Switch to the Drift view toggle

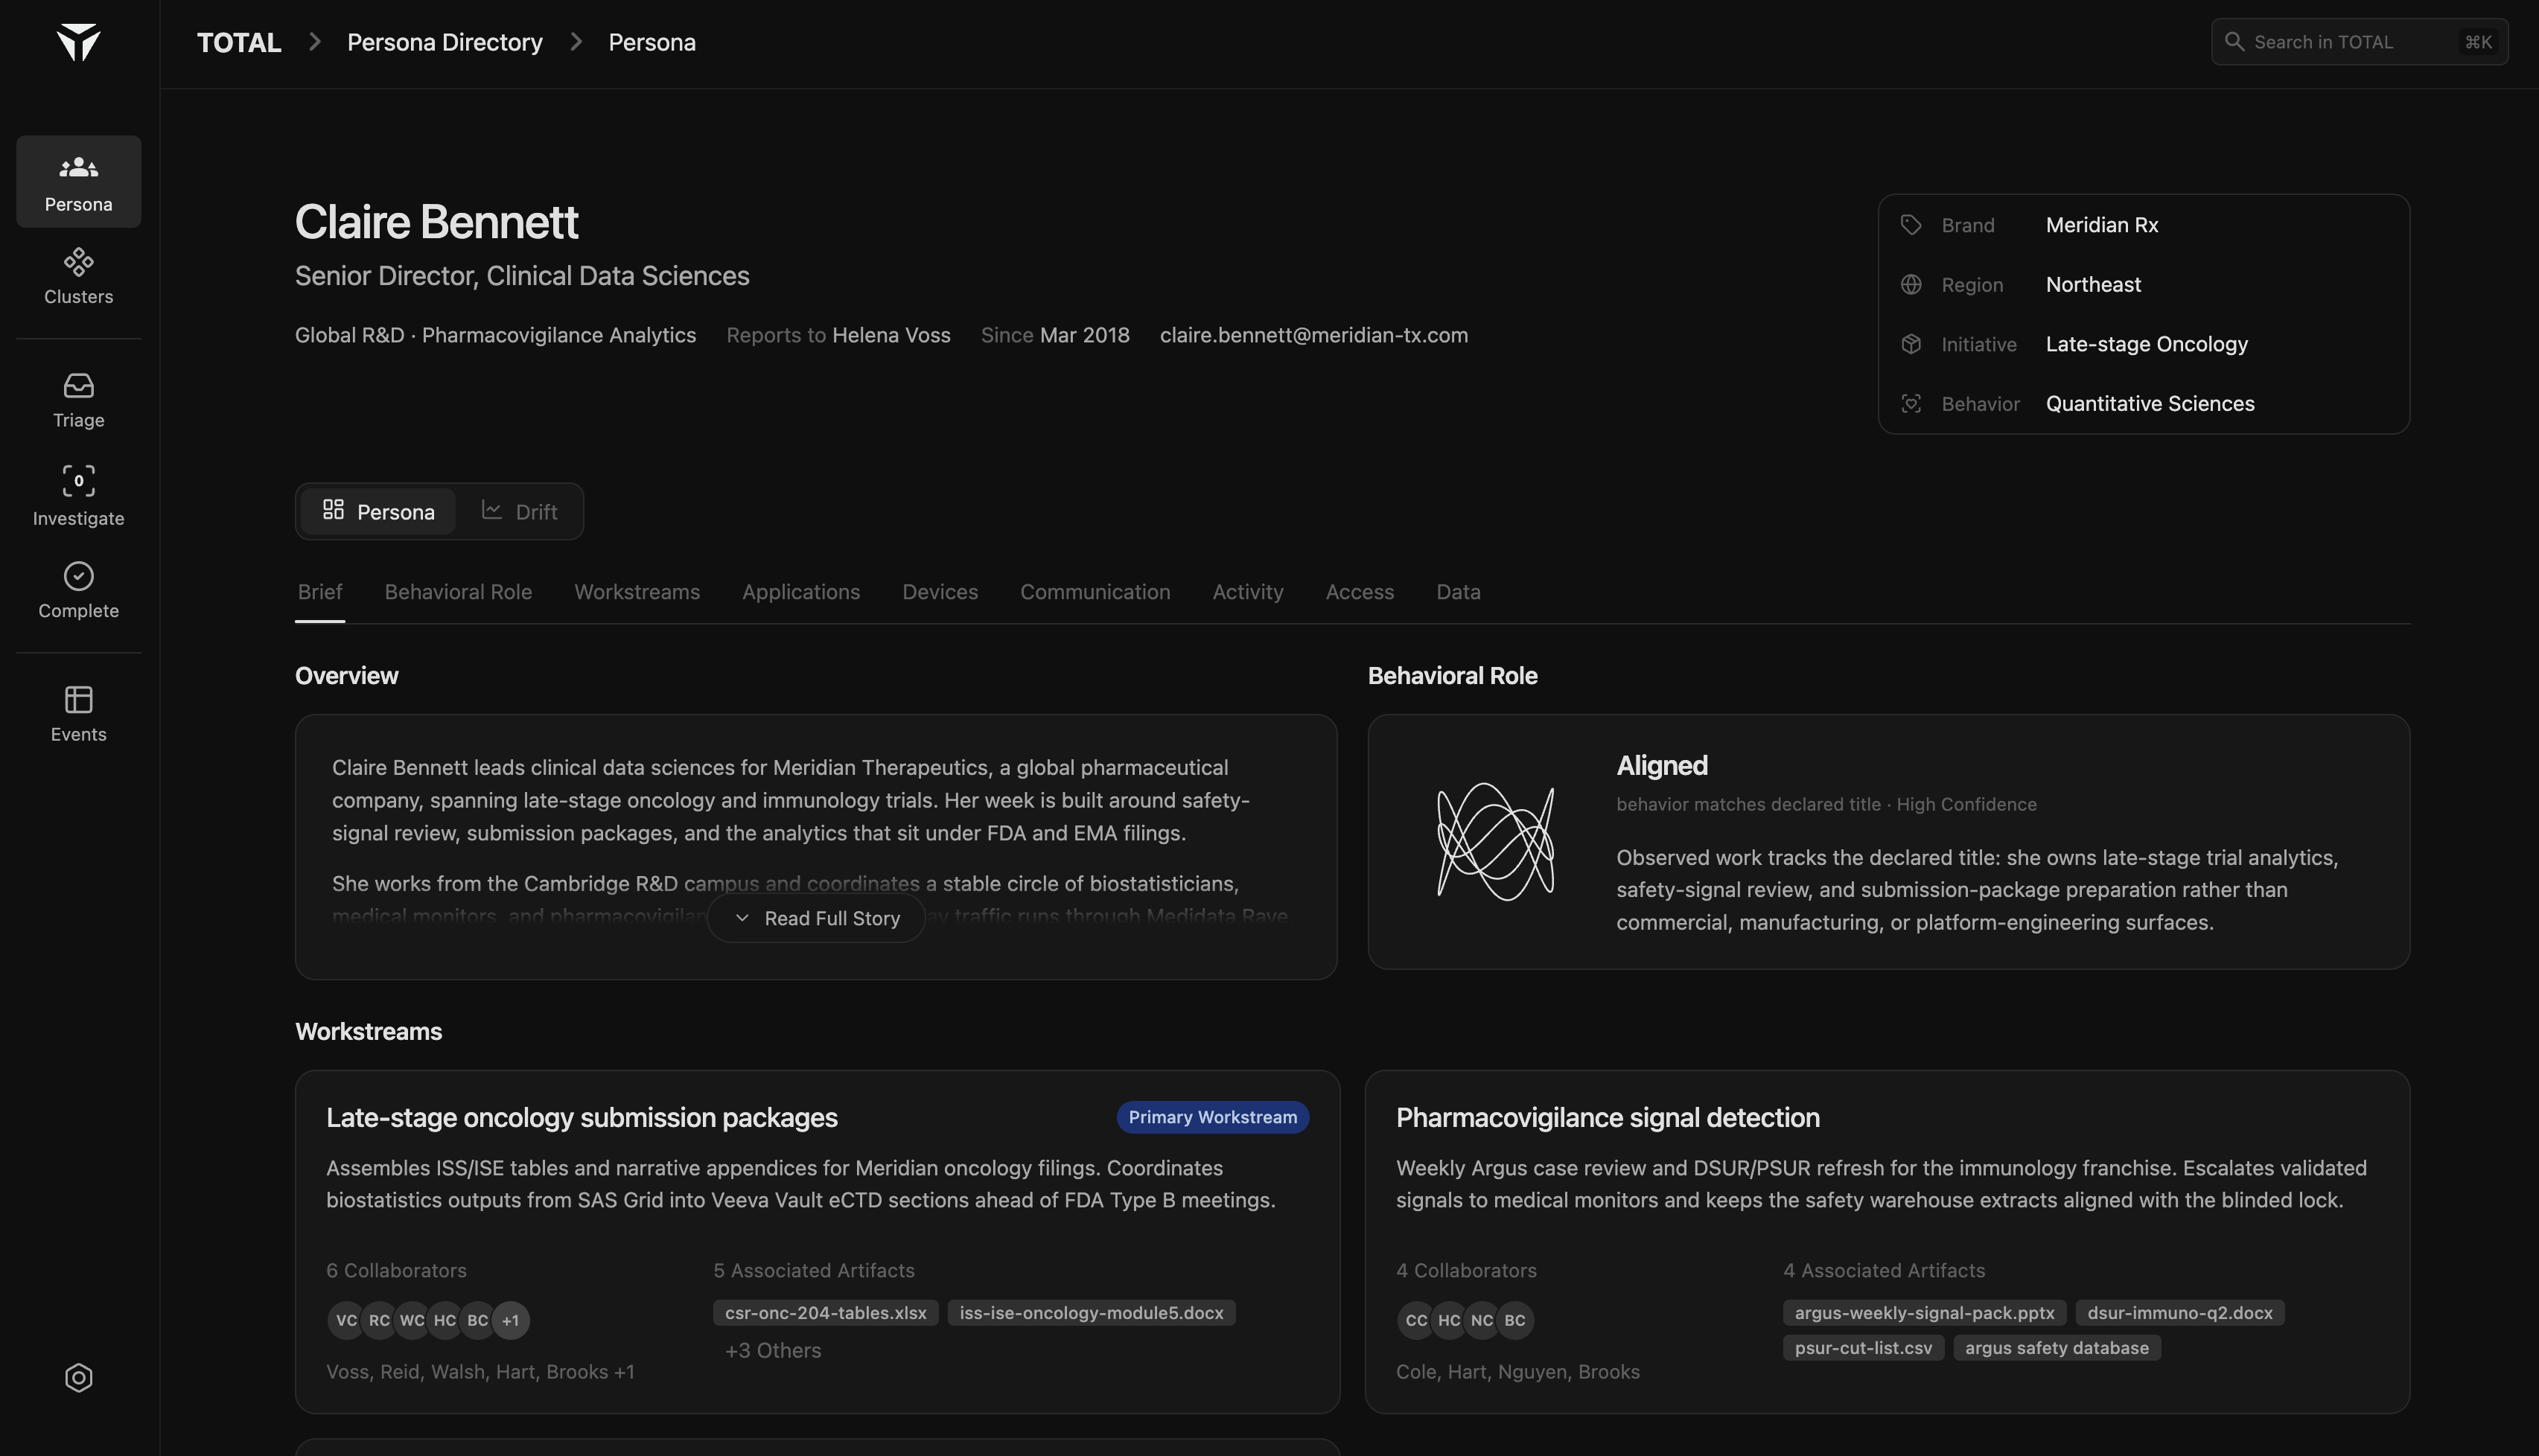(x=519, y=511)
